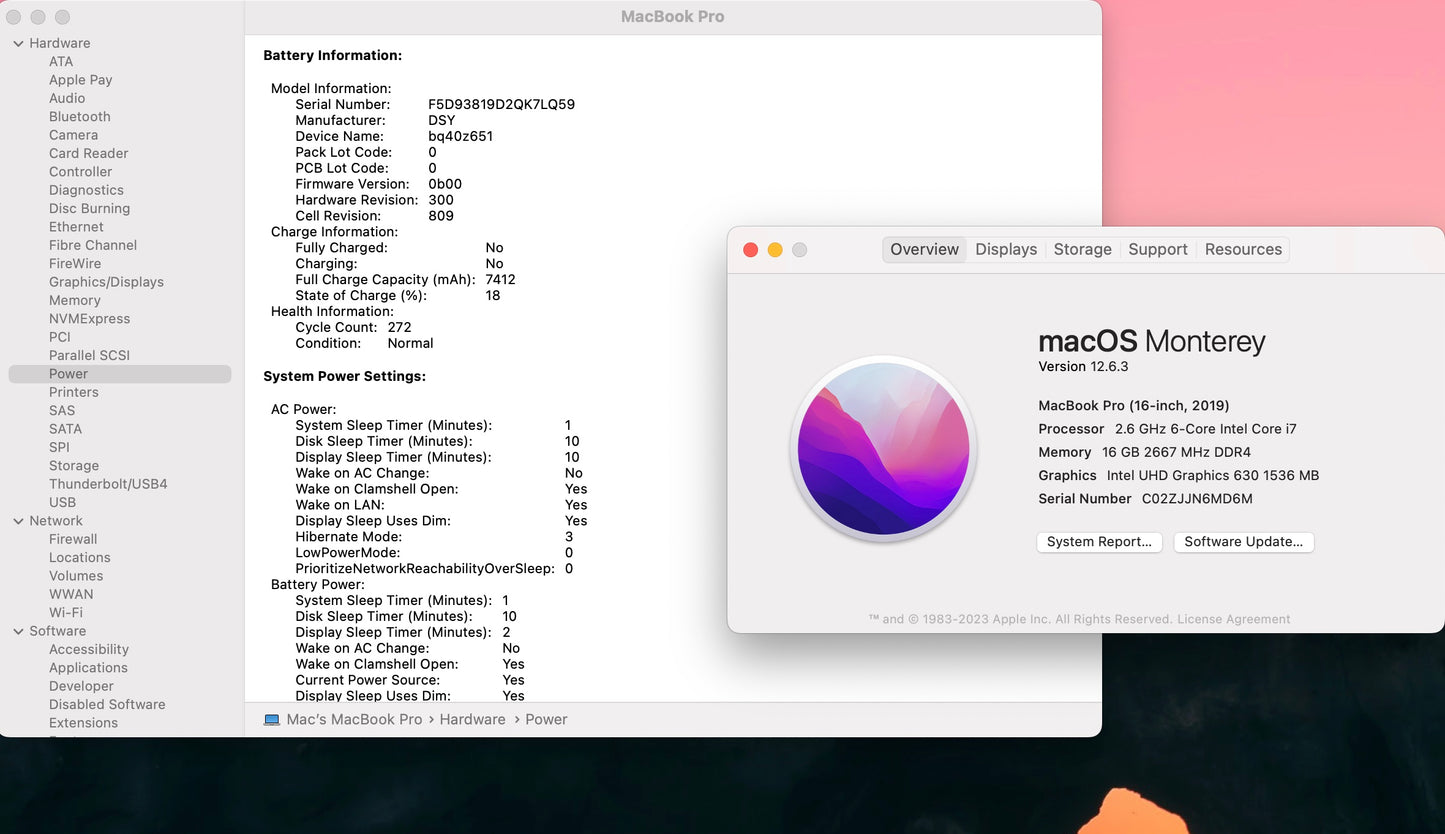Image resolution: width=1445 pixels, height=834 pixels.
Task: Go to the Resources tab
Action: point(1243,250)
